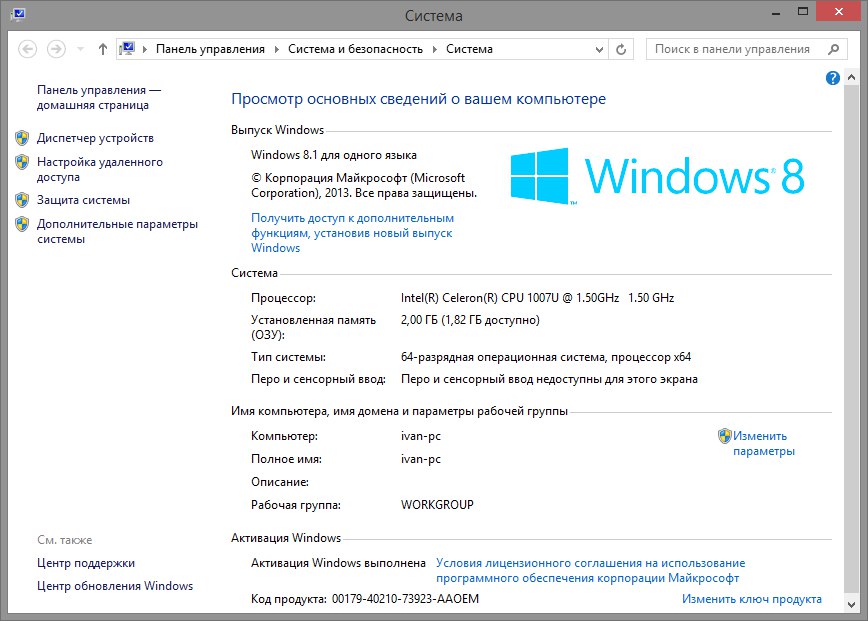The height and width of the screenshot is (621, 868).
Task: Click shield icon beside Настройка удаленного доступа
Action: coord(22,162)
